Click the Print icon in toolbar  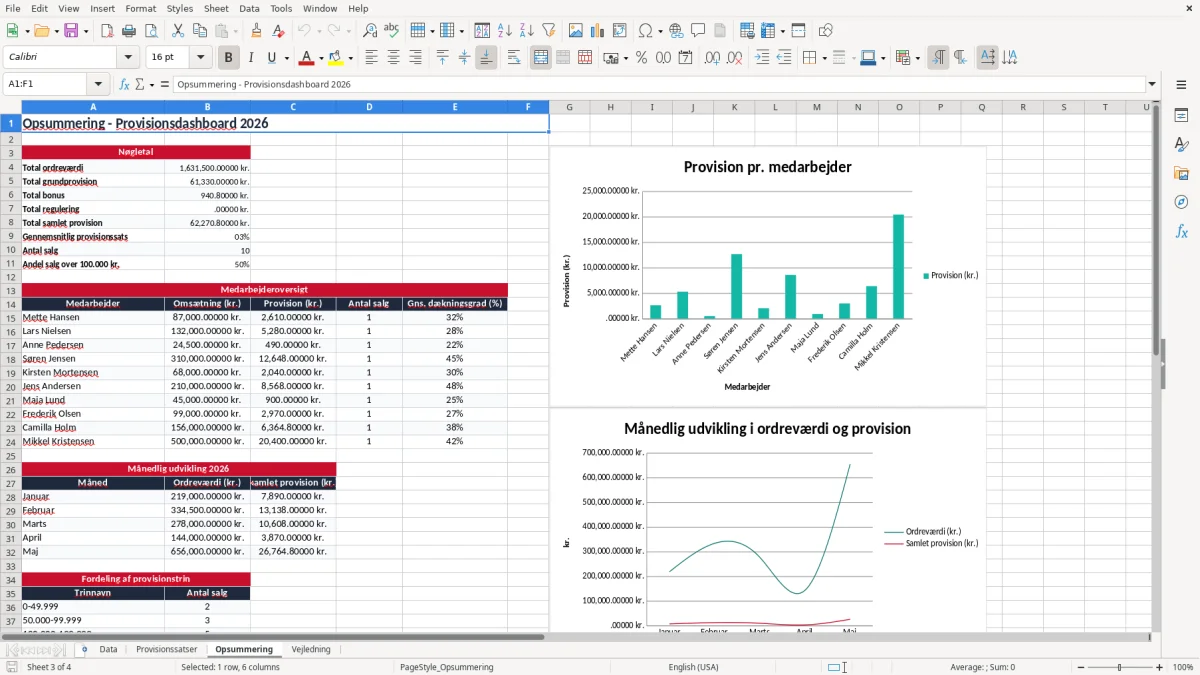[129, 31]
